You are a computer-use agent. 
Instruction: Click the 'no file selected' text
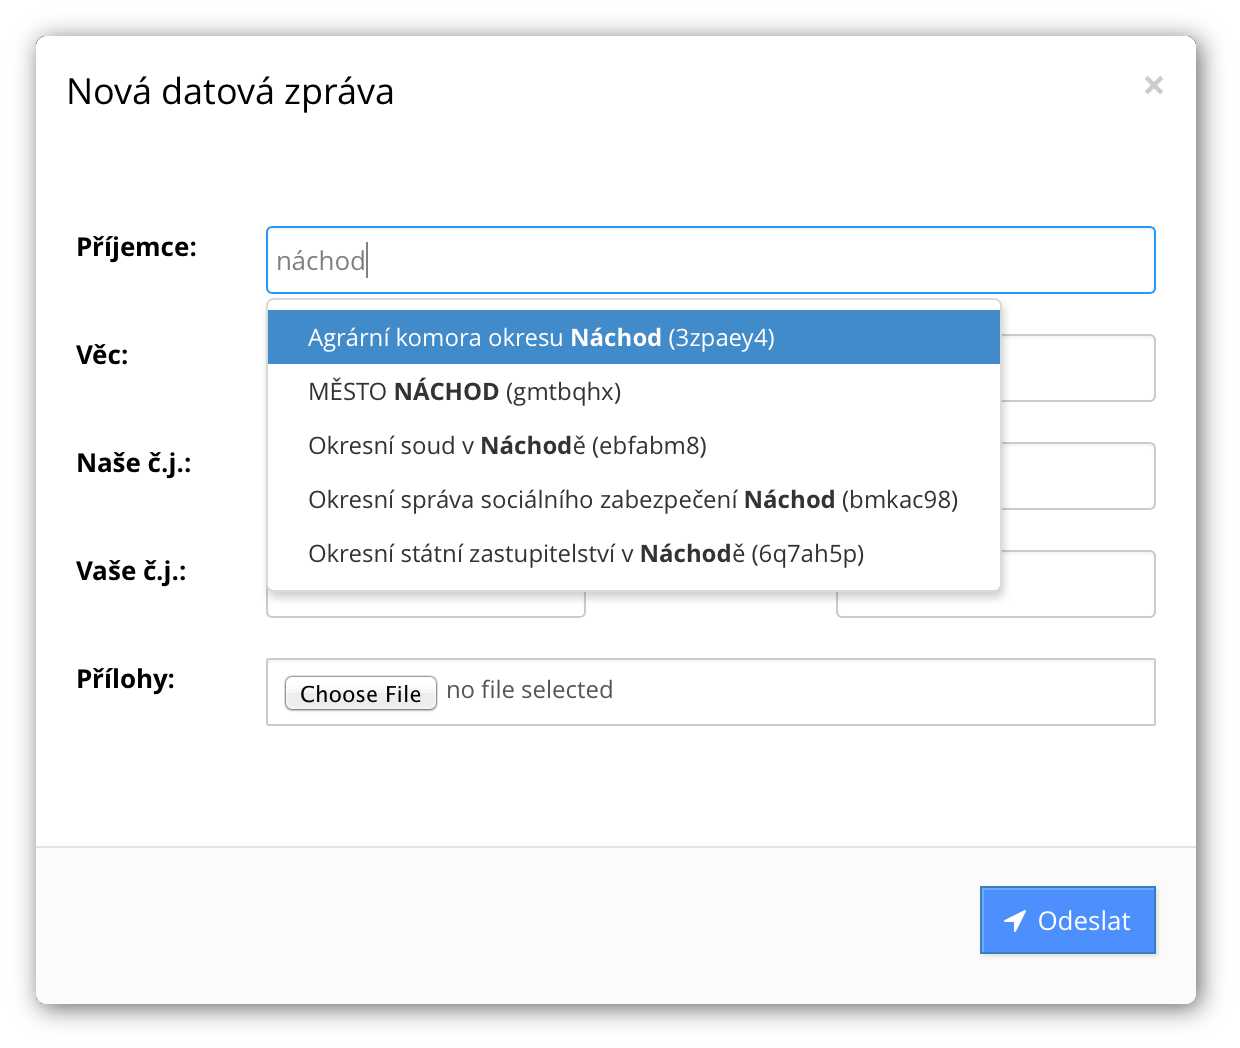529,690
